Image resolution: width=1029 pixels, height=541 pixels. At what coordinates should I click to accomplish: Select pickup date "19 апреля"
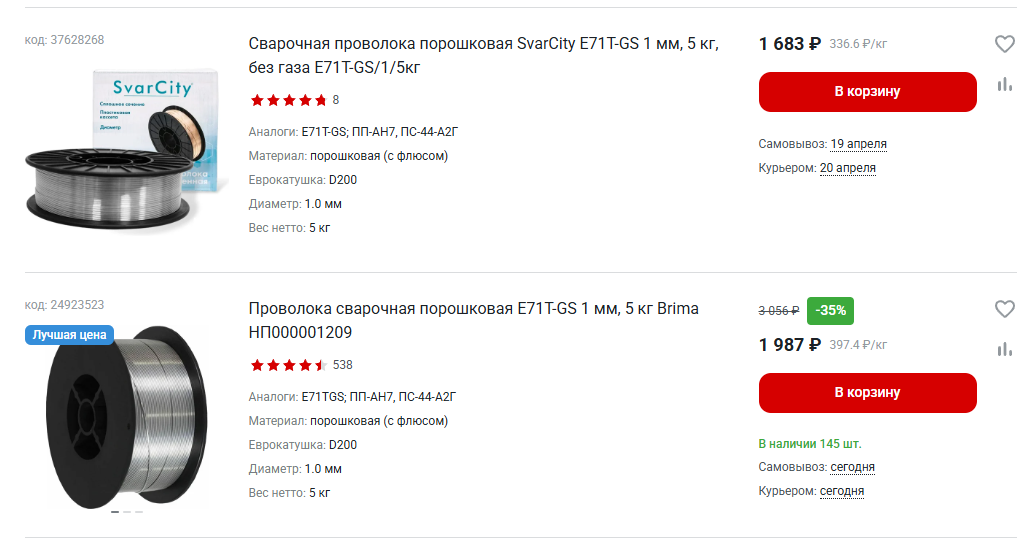click(x=858, y=144)
